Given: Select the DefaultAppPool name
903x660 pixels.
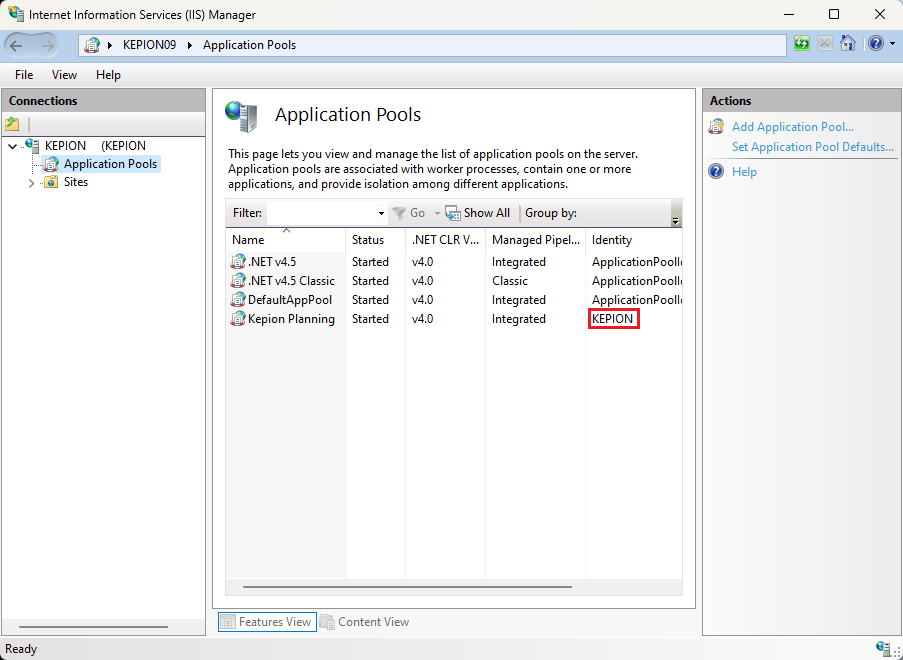Looking at the screenshot, I should click(290, 299).
